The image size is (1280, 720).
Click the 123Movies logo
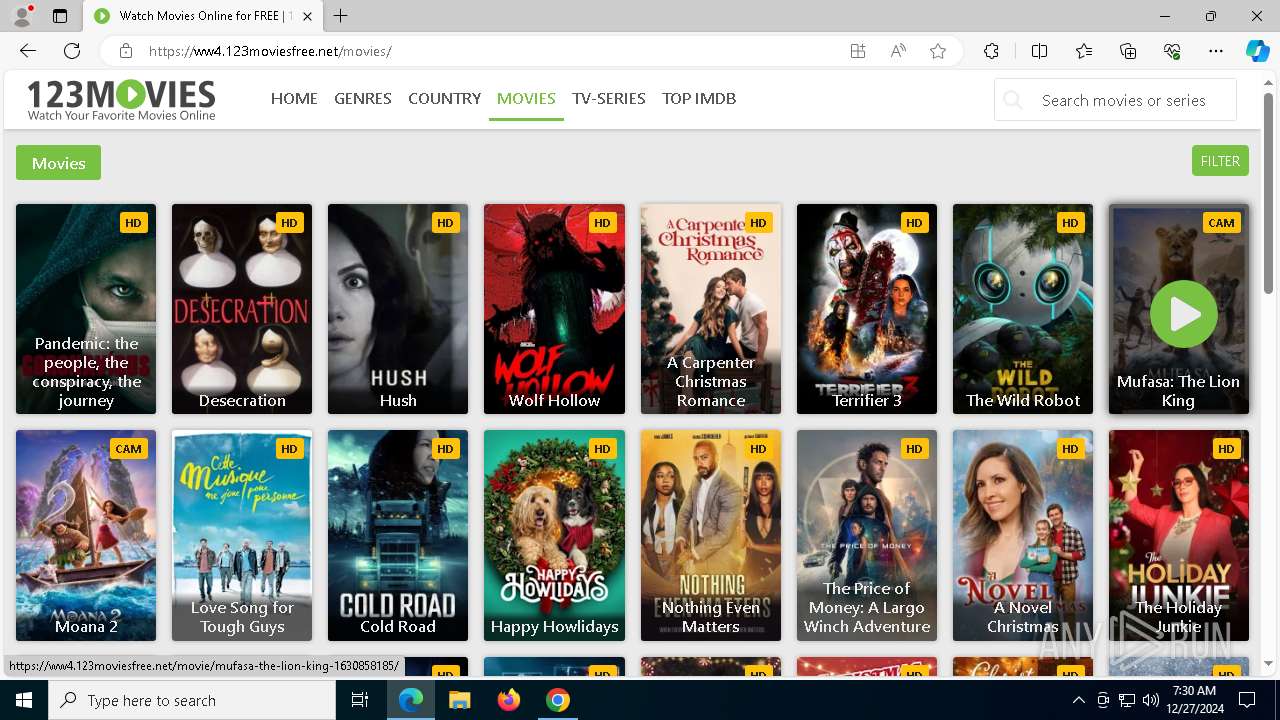tap(121, 100)
